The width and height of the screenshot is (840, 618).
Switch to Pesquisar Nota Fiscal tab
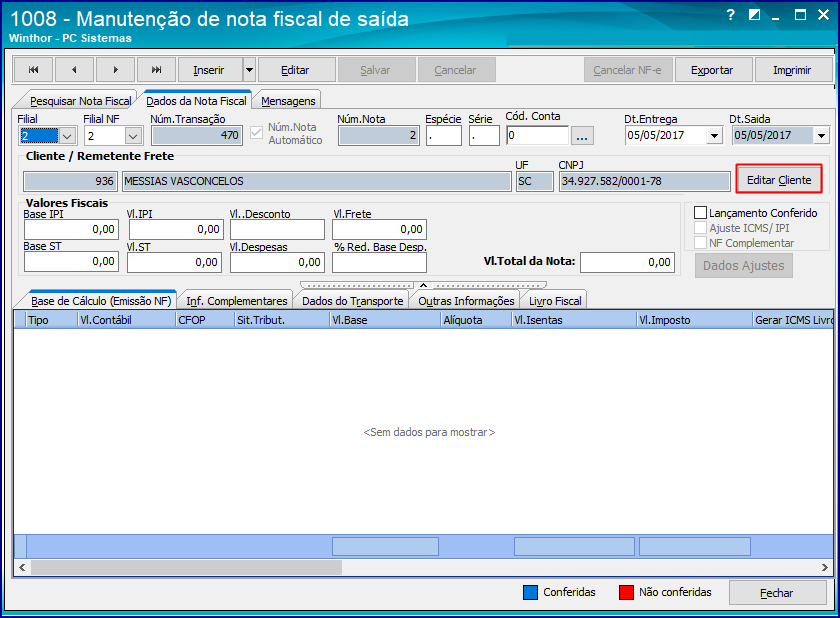tap(80, 101)
